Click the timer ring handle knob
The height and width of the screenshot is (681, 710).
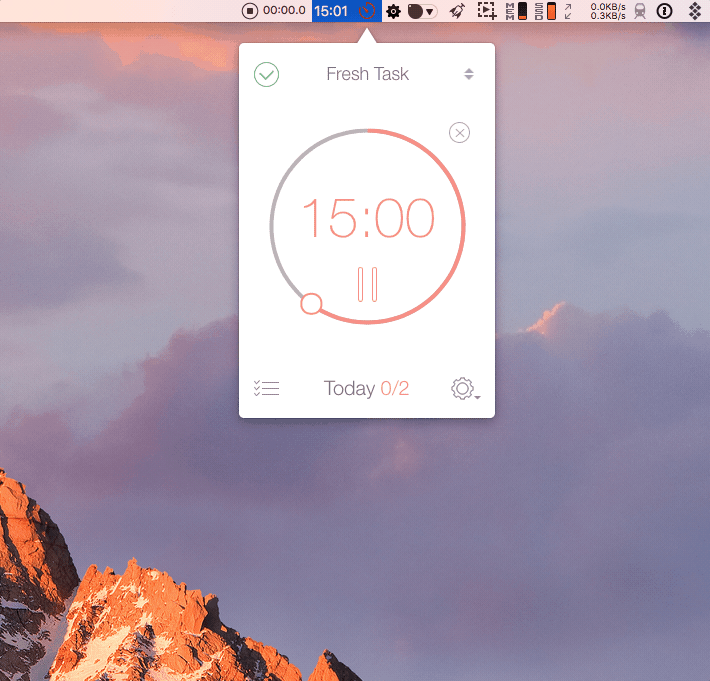click(311, 304)
